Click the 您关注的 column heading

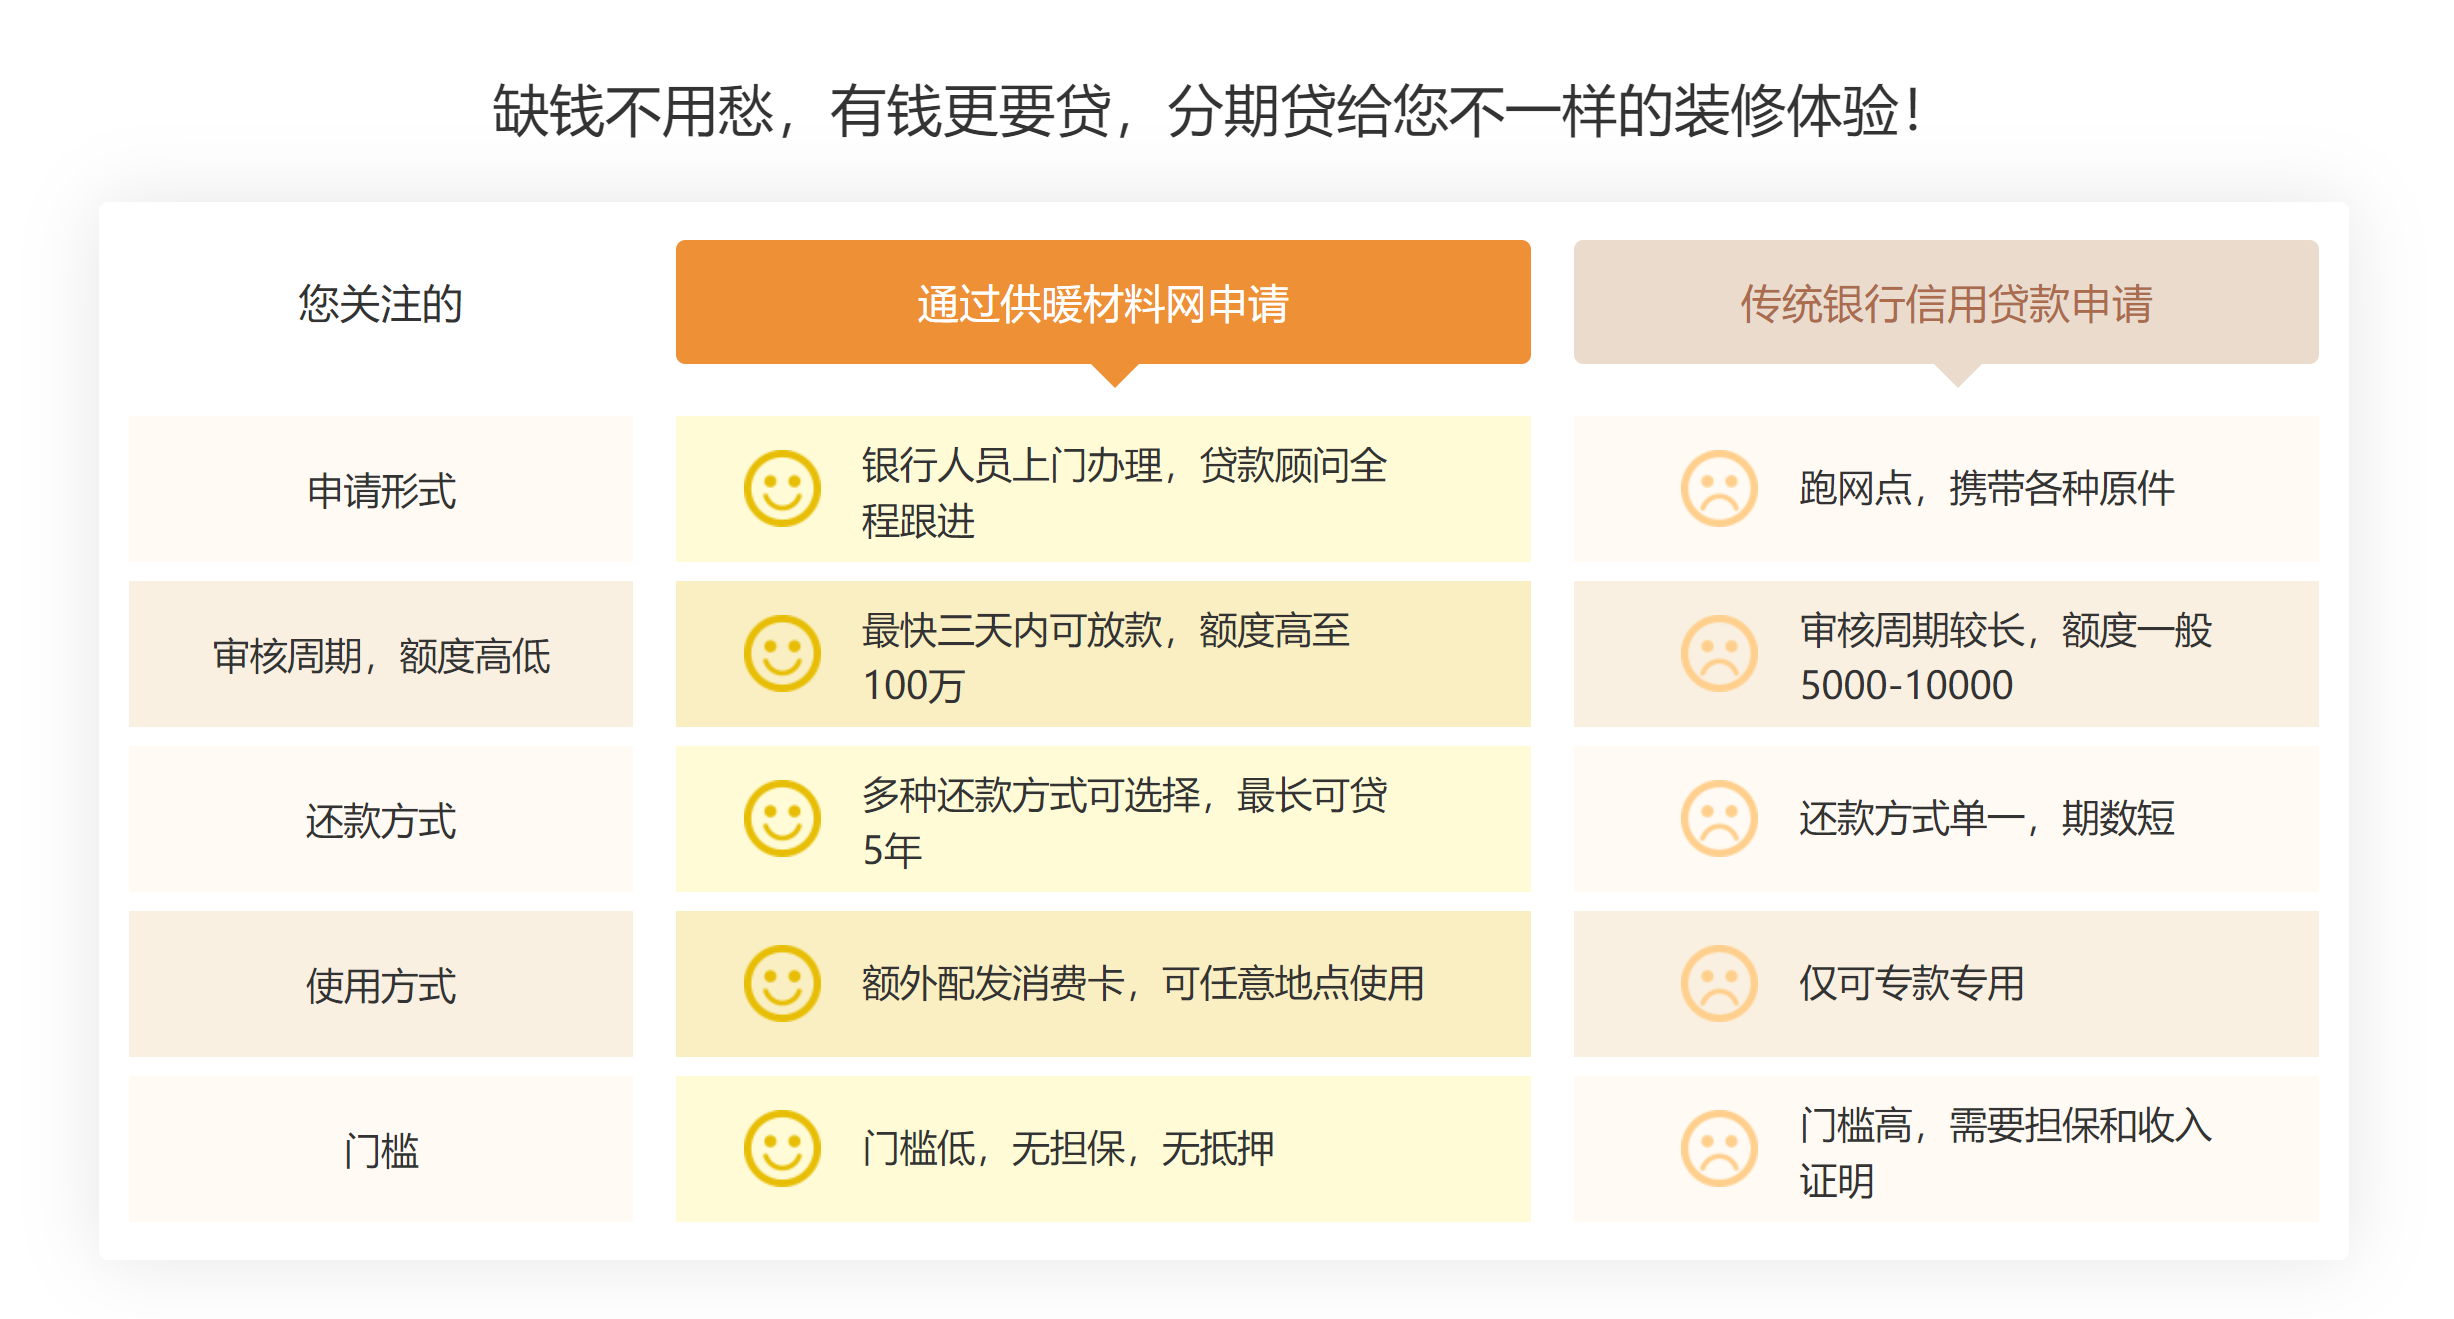pos(380,303)
